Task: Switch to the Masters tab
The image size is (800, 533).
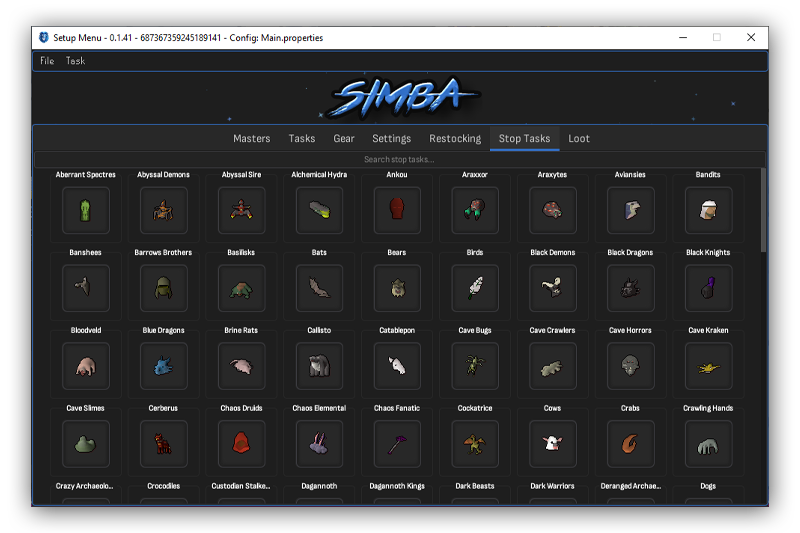Action: (x=252, y=139)
